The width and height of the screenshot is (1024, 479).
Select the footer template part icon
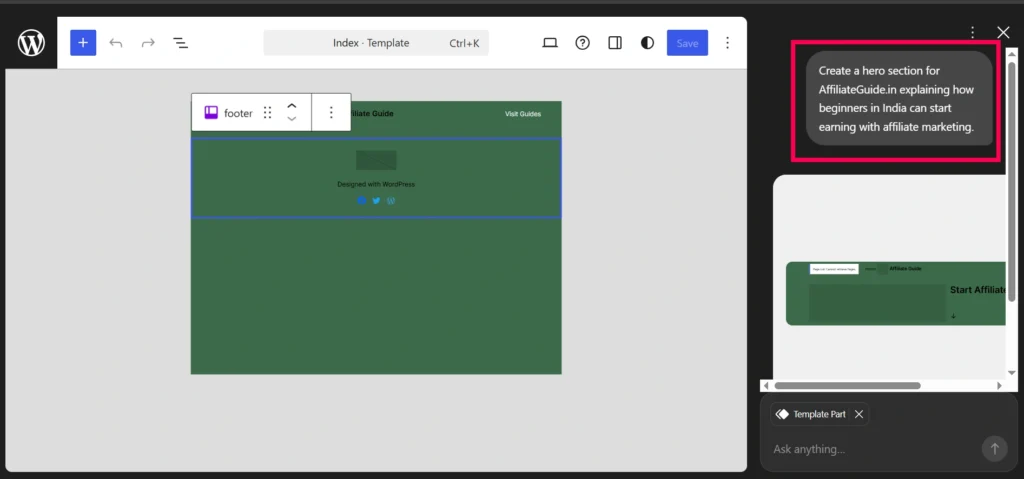point(212,113)
